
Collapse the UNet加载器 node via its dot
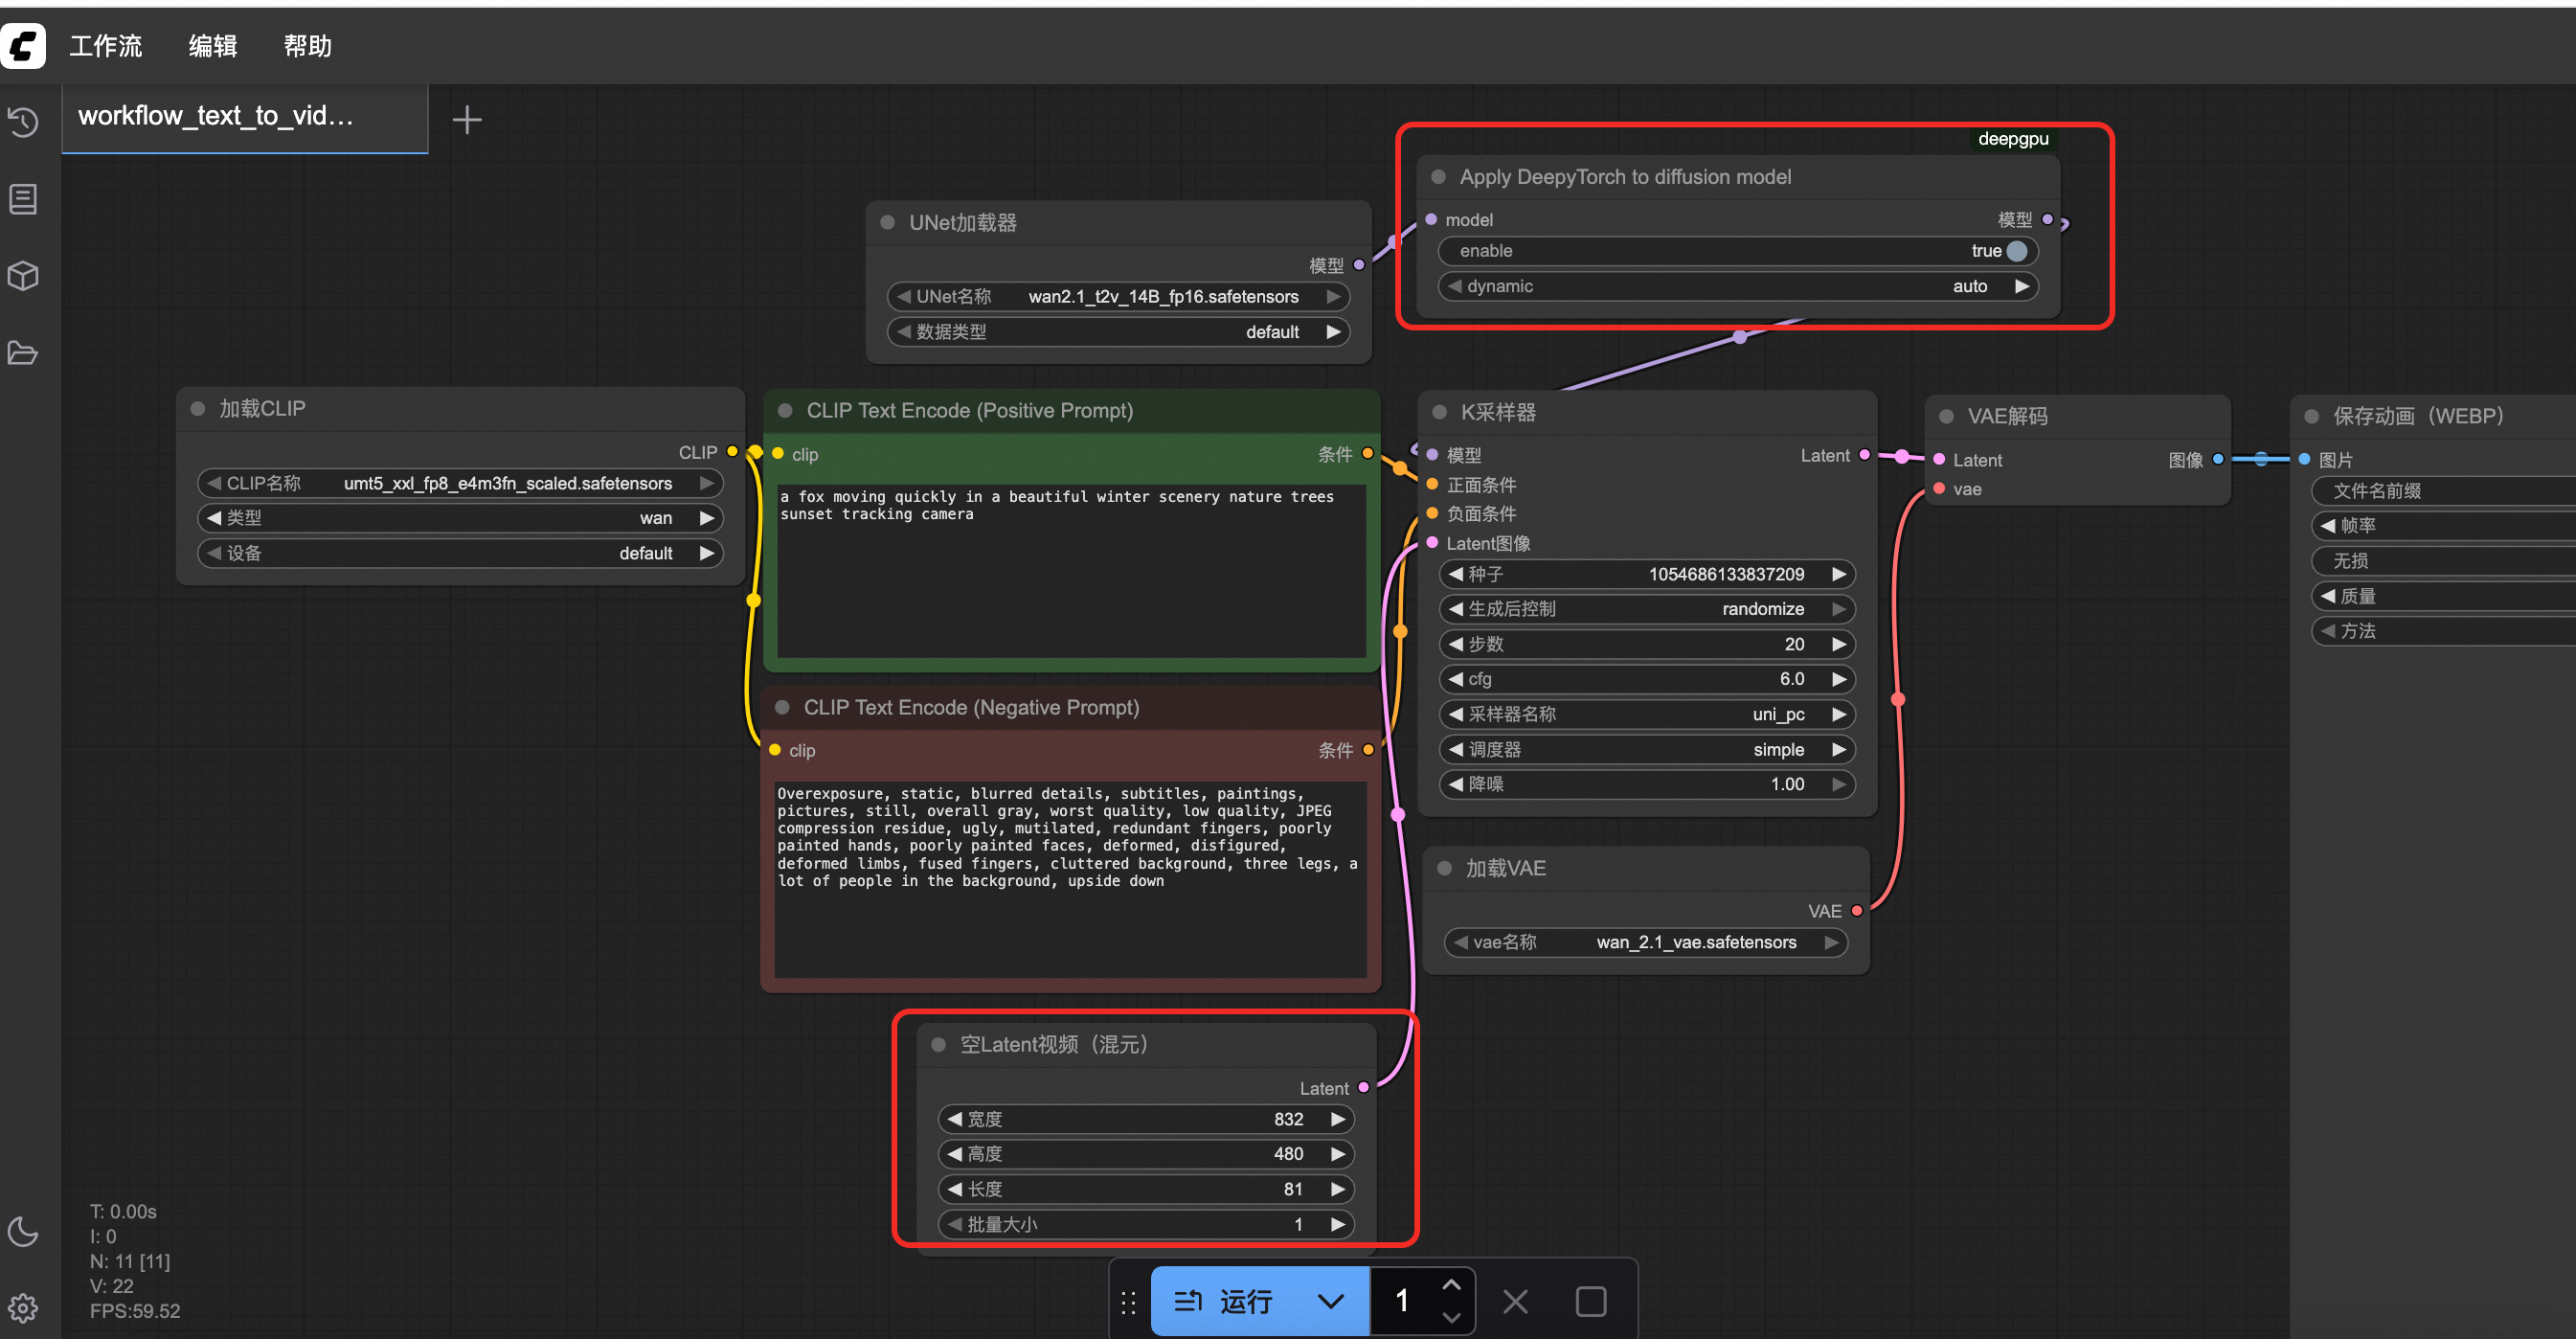tap(887, 222)
